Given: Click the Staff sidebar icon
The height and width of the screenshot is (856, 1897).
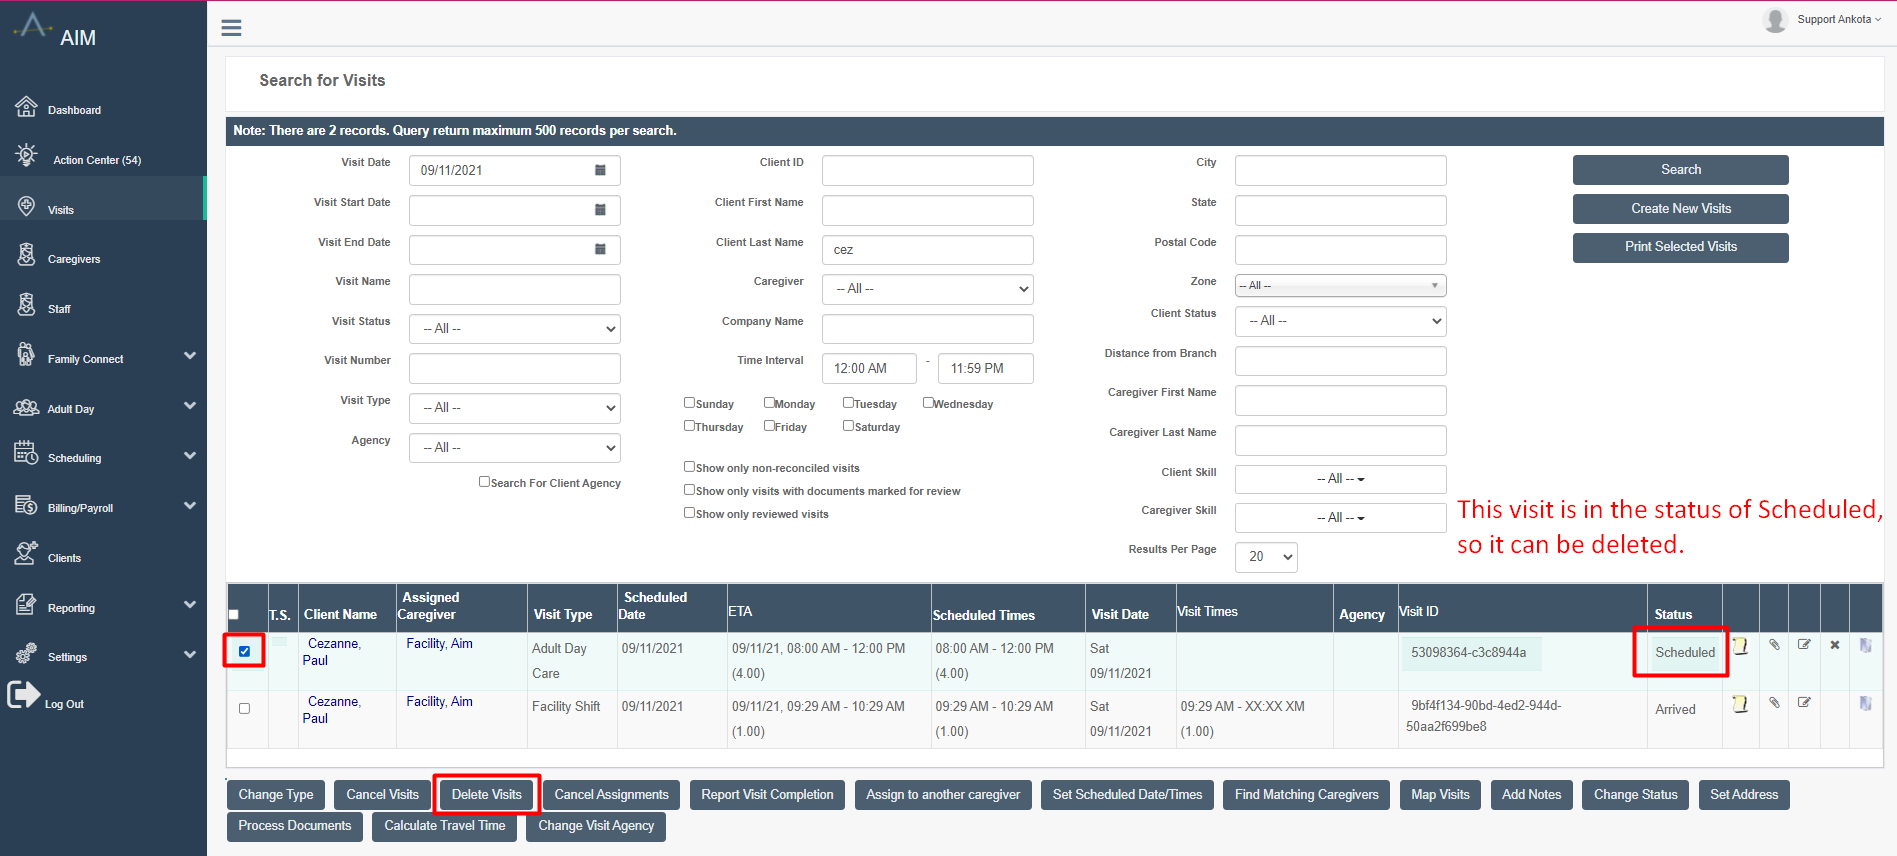Looking at the screenshot, I should pyautogui.click(x=26, y=304).
